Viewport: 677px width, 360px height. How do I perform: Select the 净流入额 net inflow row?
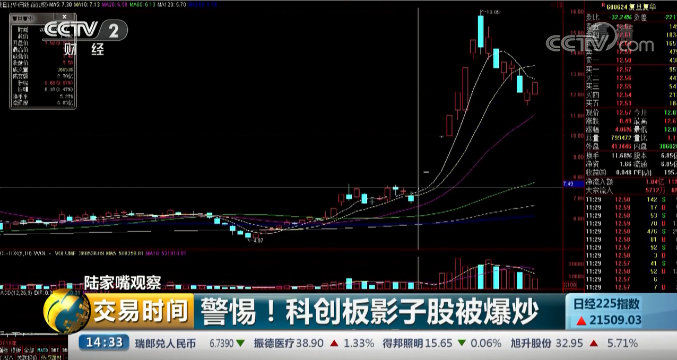(631, 182)
